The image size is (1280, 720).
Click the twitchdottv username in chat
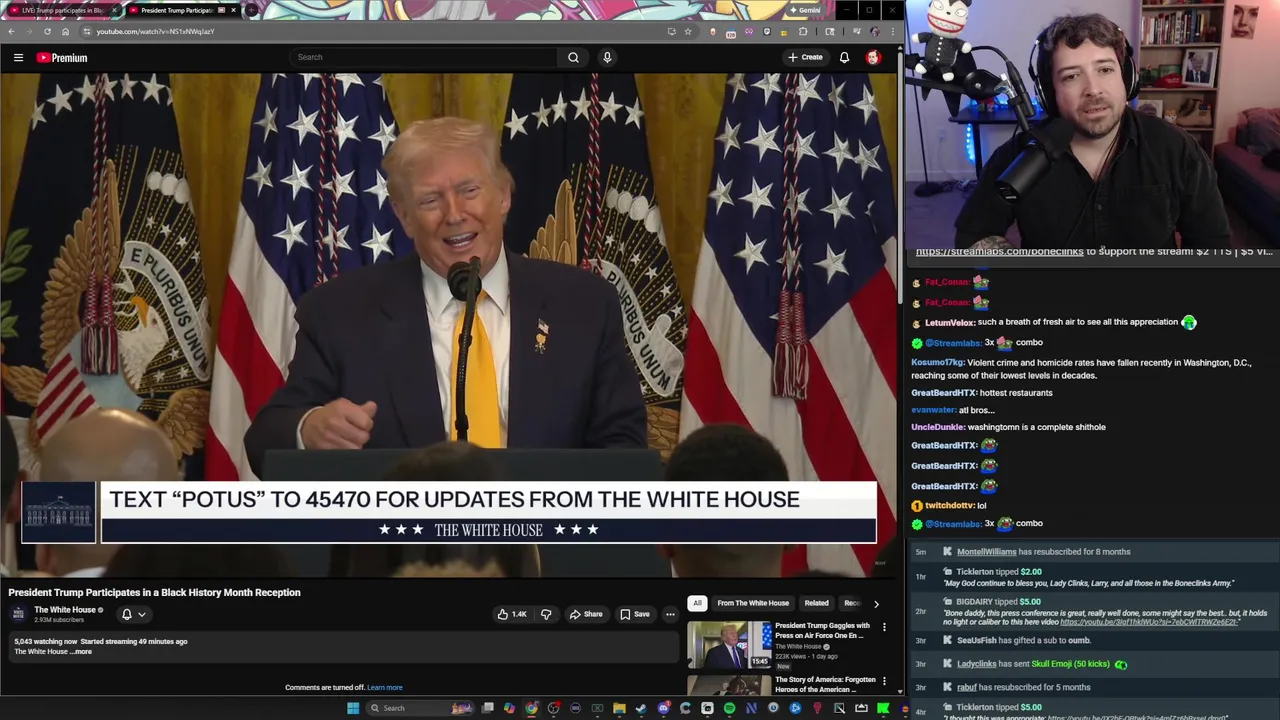tap(949, 506)
